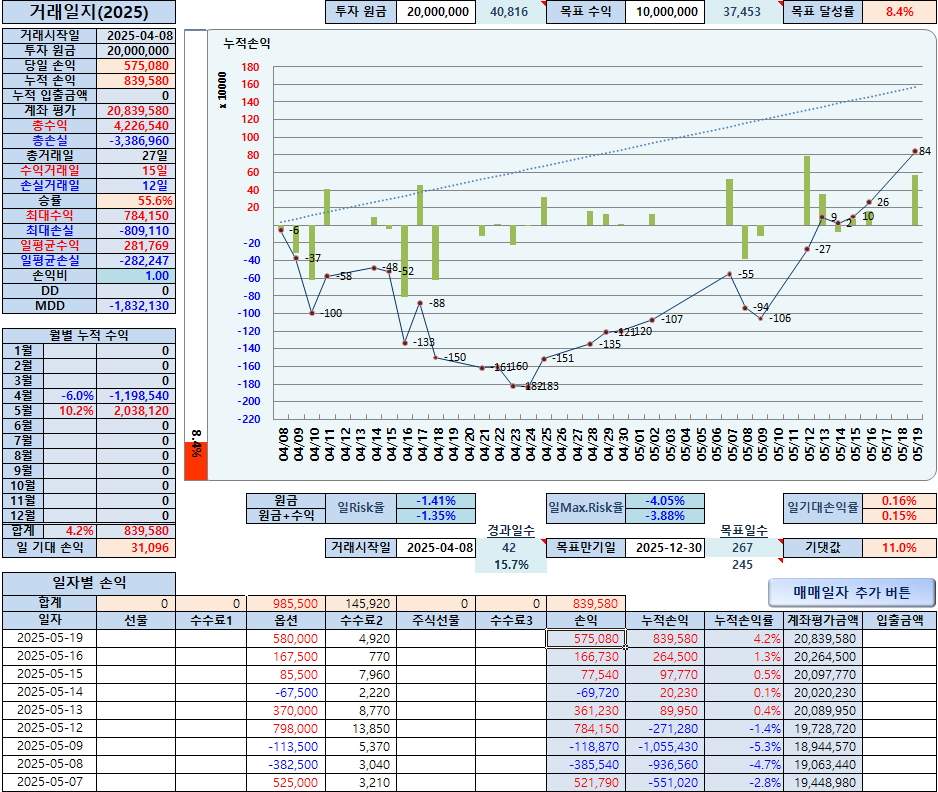
Task: Select the 일평균손실 value -282,247
Action: pos(136,260)
